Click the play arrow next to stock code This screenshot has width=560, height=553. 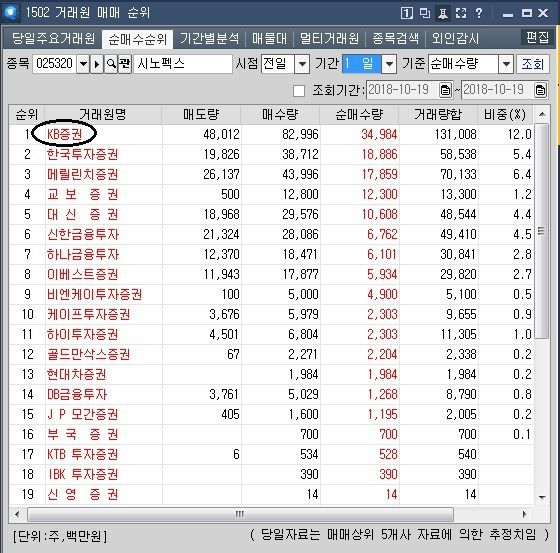[x=96, y=64]
